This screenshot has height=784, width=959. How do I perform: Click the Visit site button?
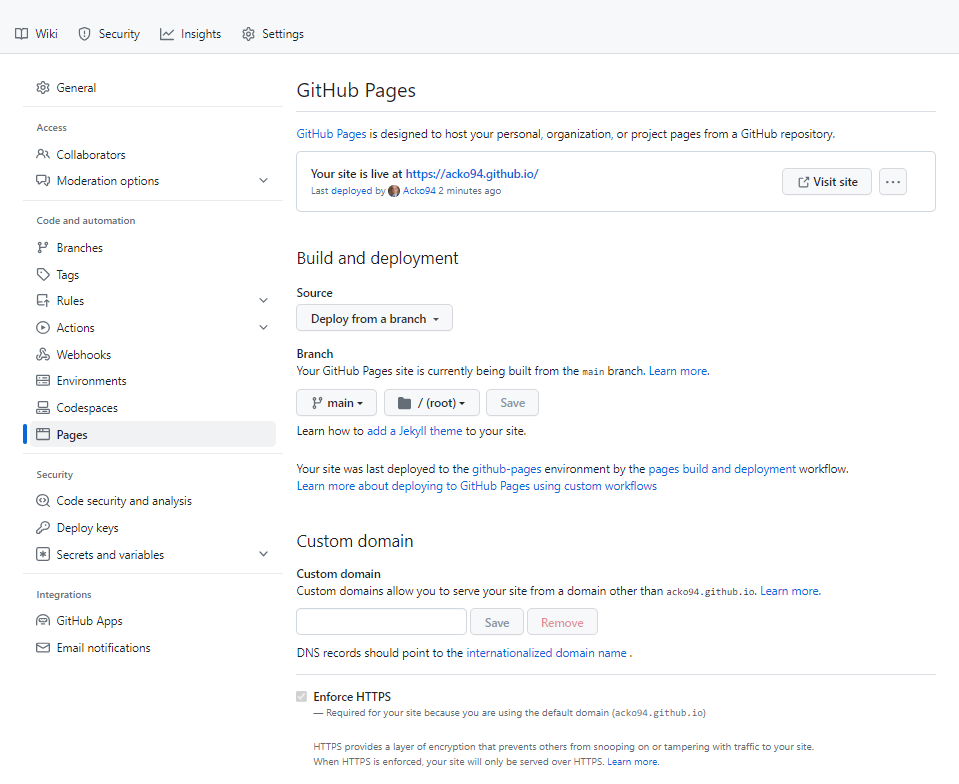pos(827,182)
